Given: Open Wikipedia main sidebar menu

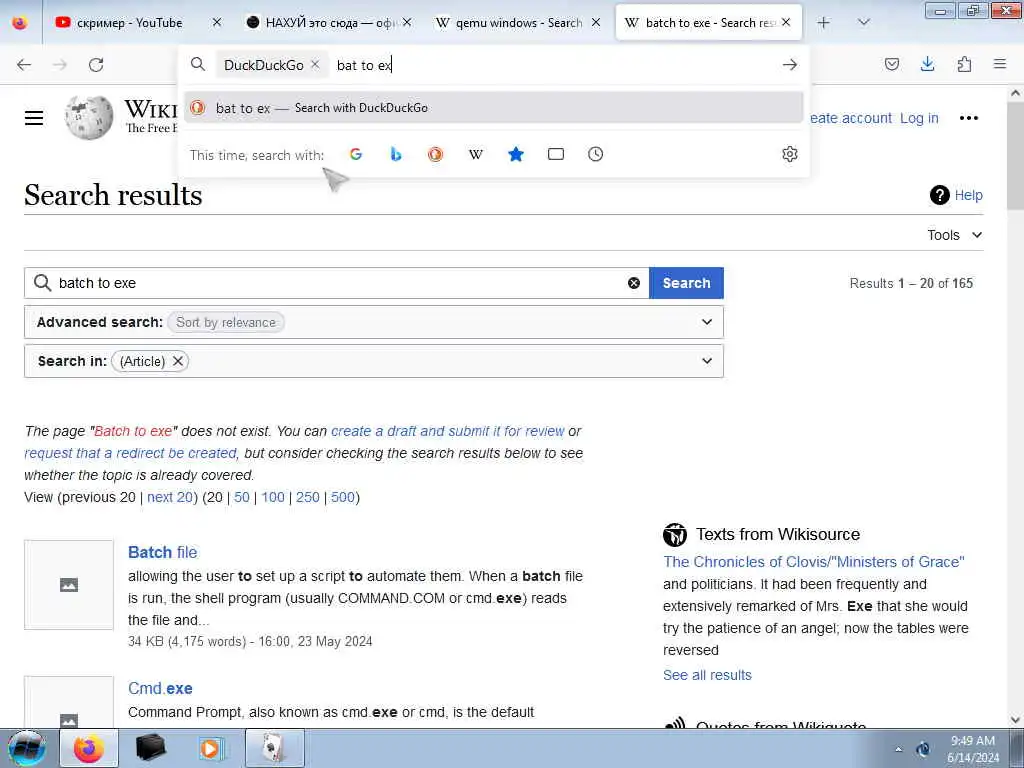Looking at the screenshot, I should [x=34, y=118].
